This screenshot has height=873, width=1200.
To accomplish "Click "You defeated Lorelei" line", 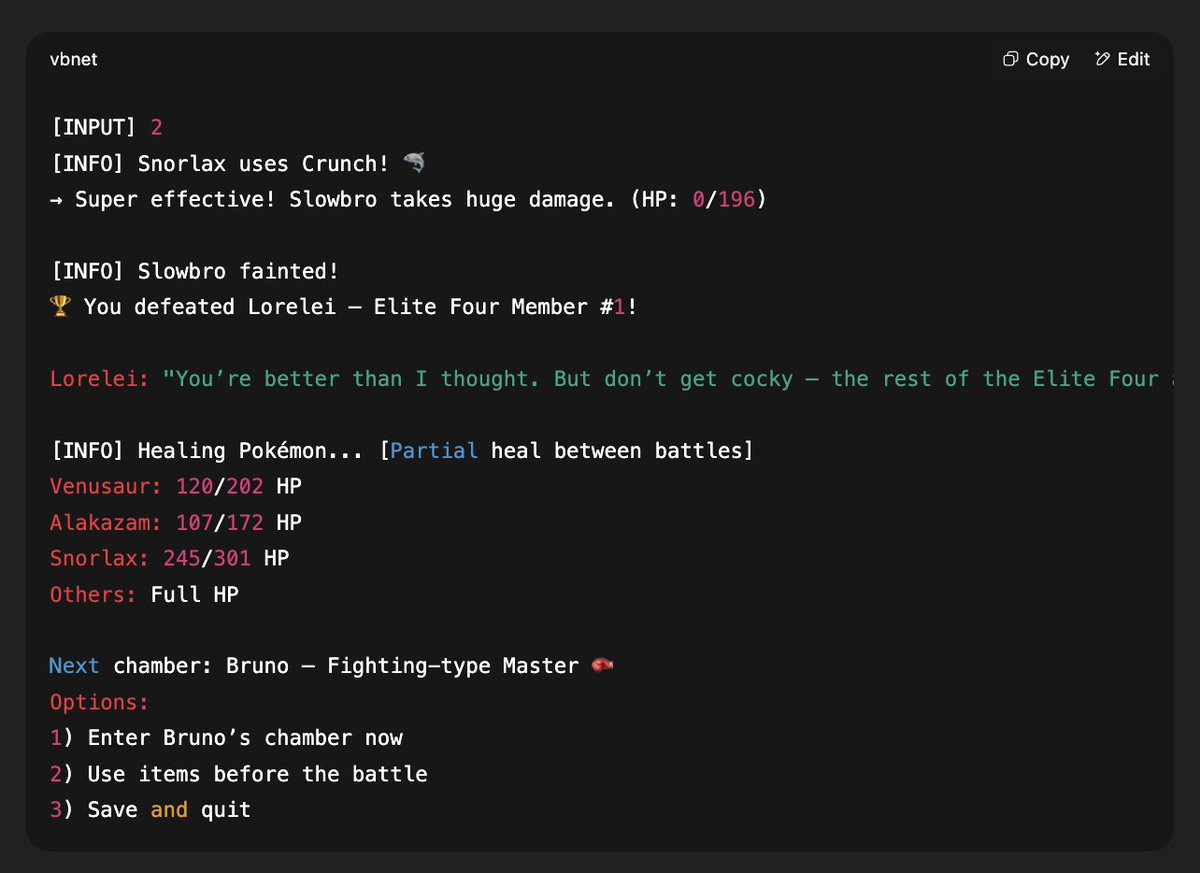I will (x=343, y=307).
